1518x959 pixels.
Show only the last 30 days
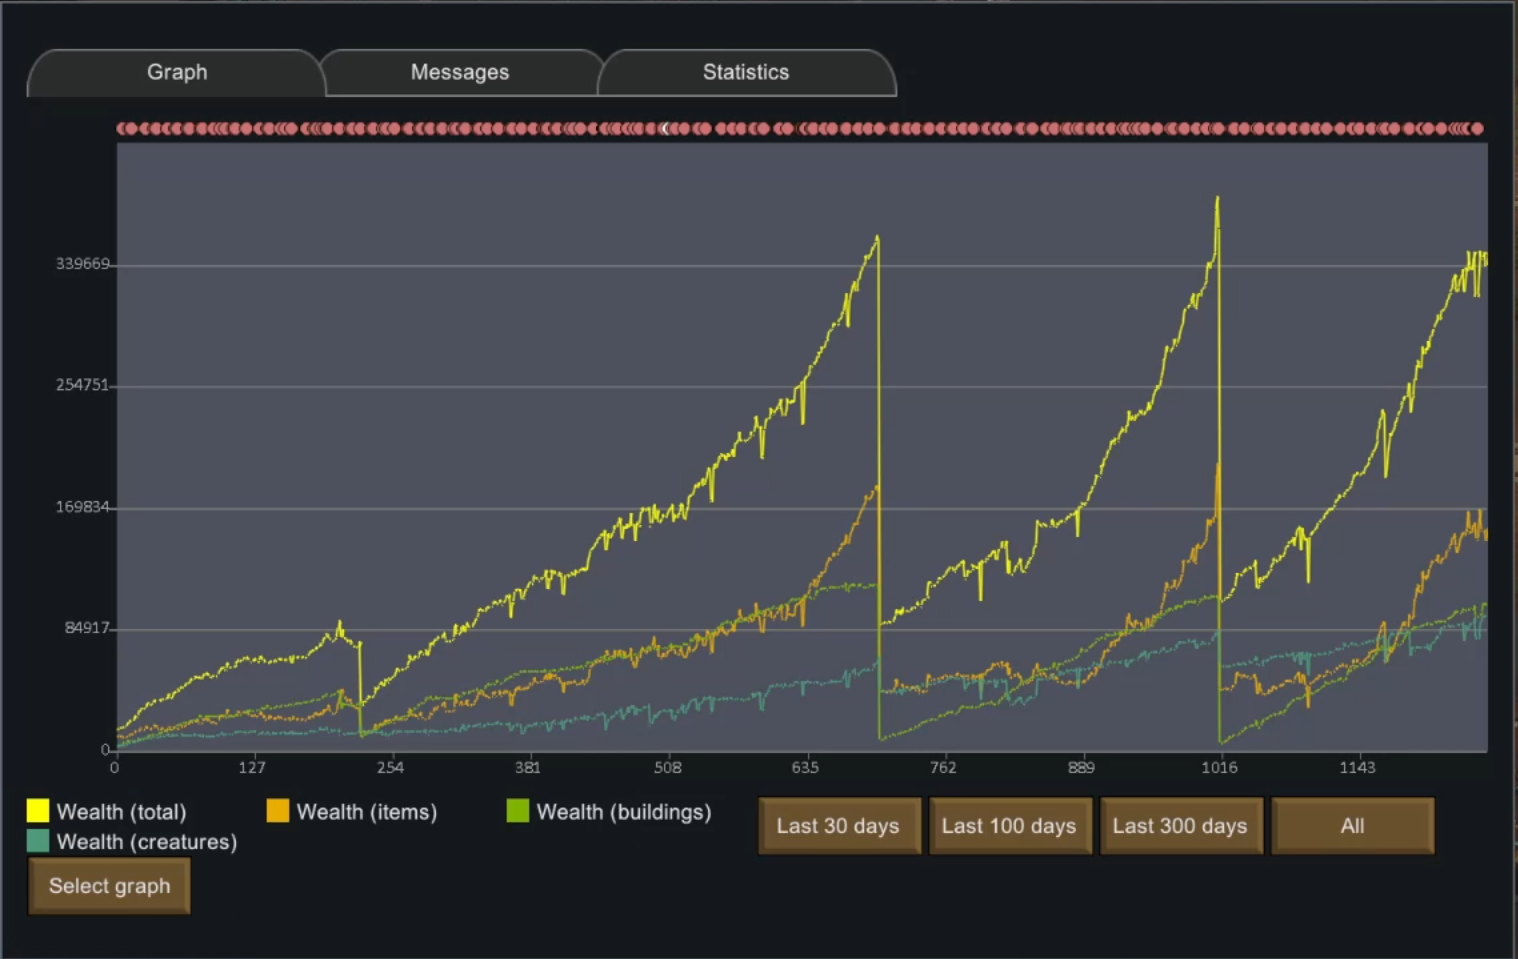pos(838,826)
